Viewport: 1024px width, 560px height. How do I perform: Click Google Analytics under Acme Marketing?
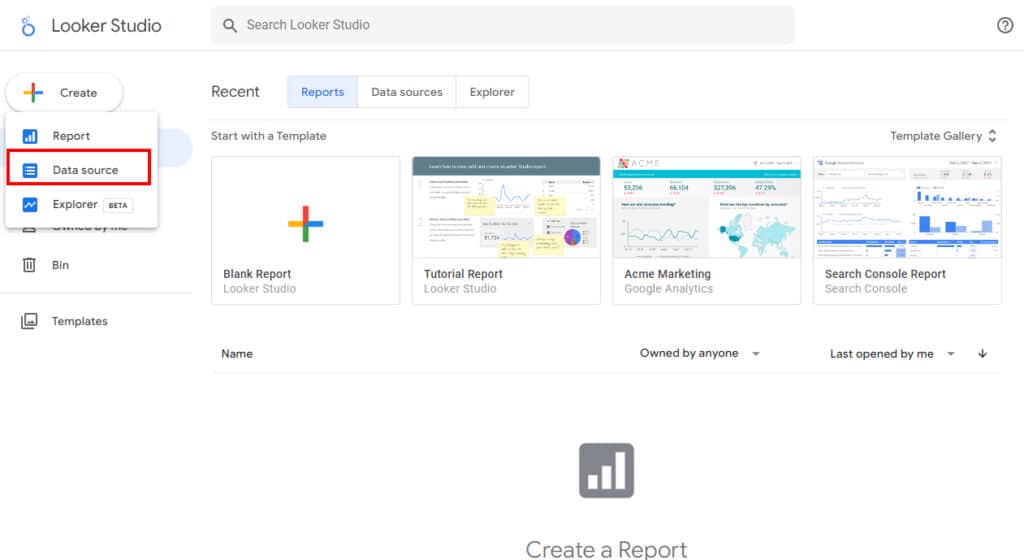[668, 288]
